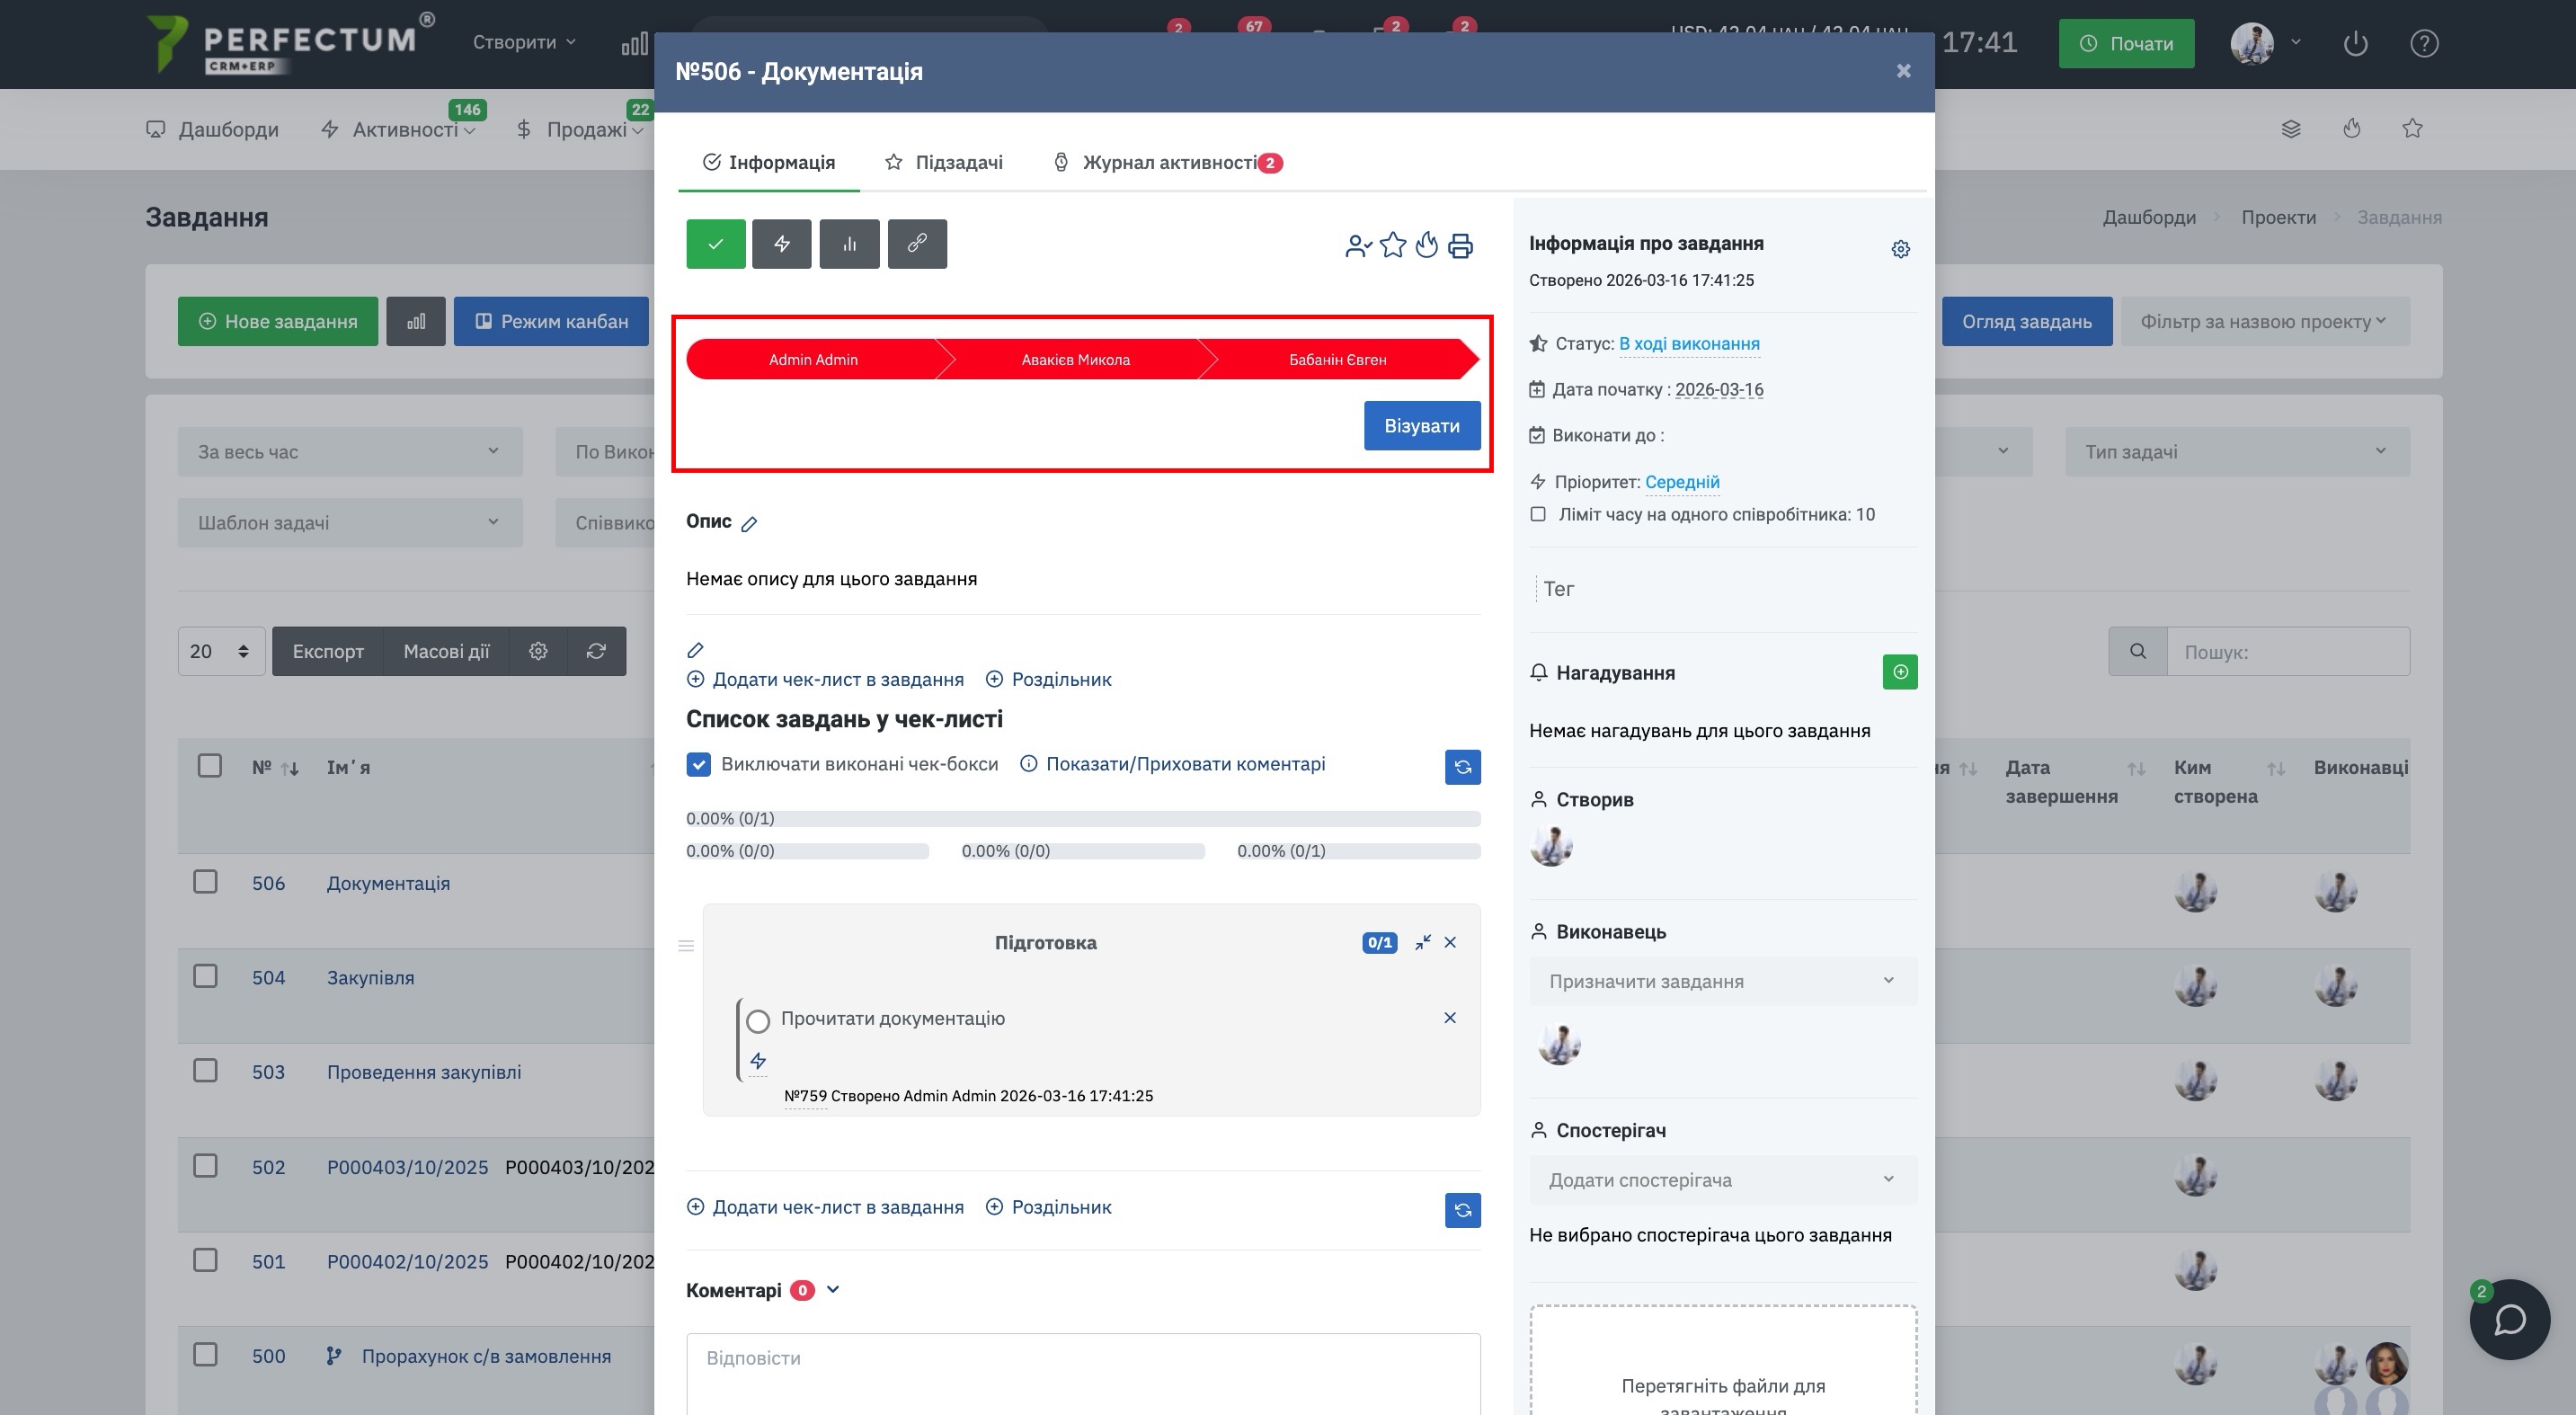Open the Журнал активності tab
2576x1415 pixels.
click(x=1168, y=163)
